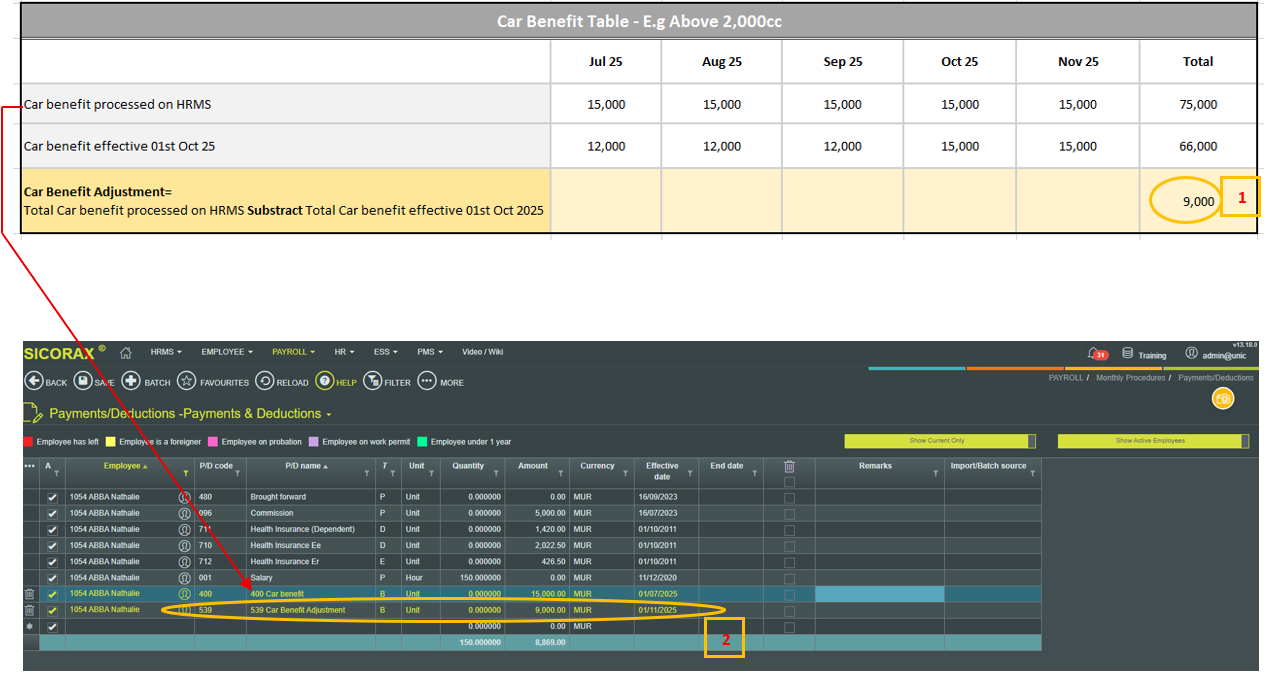The width and height of the screenshot is (1268, 676).
Task: Click the Batch plus icon
Action: (x=131, y=381)
